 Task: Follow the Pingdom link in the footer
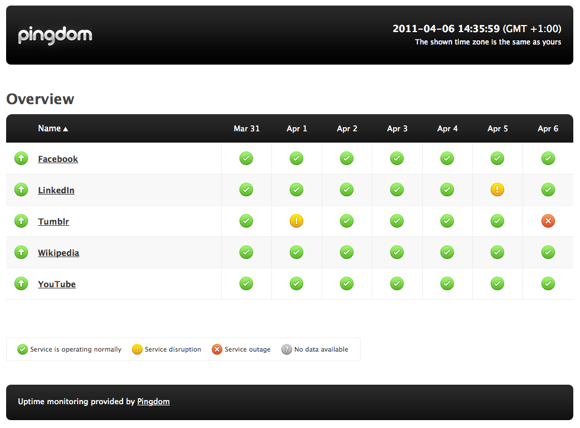pos(154,402)
